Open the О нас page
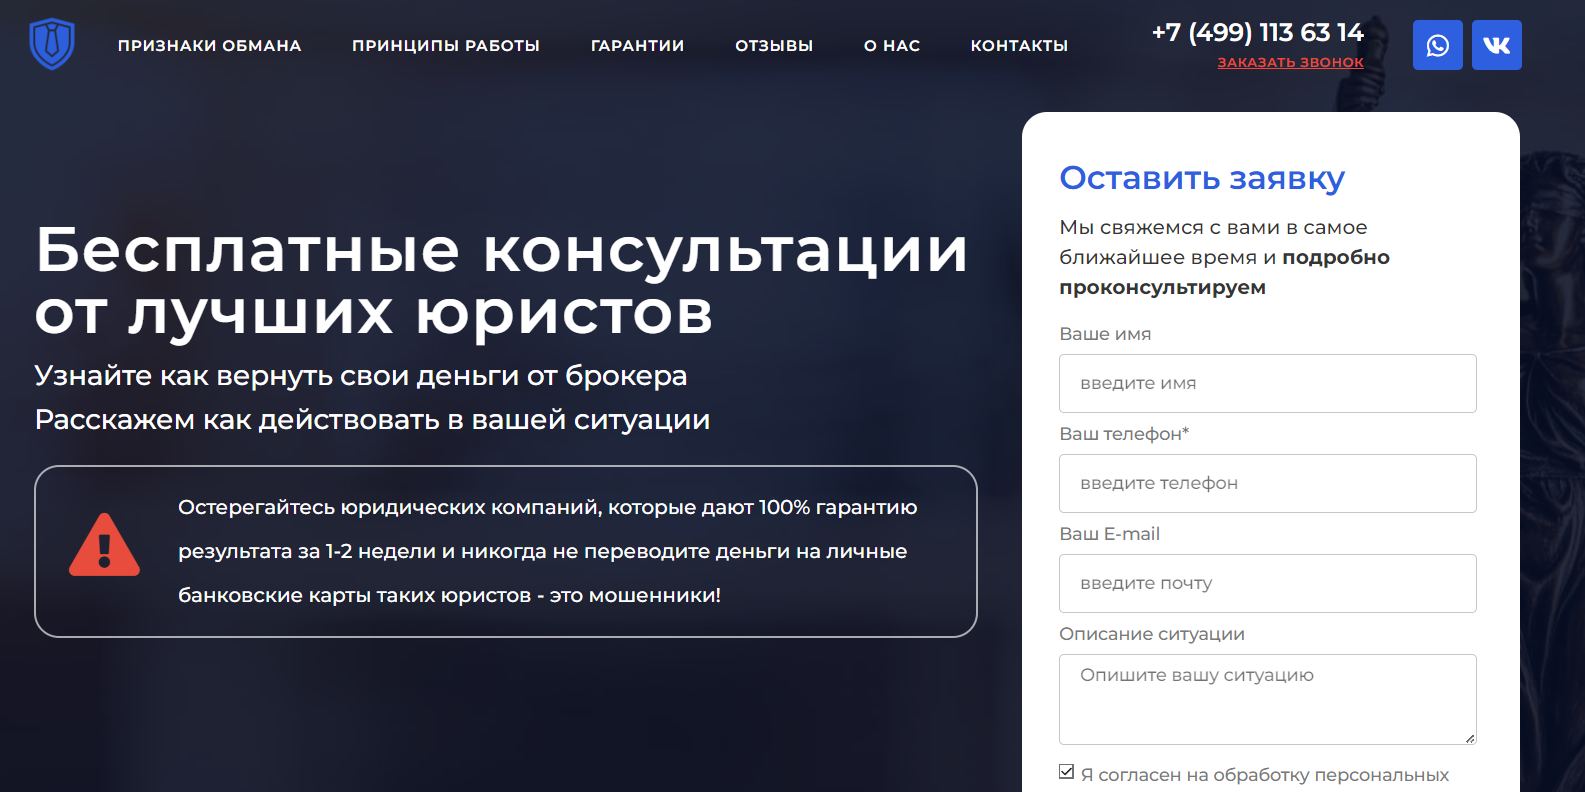 tap(891, 46)
